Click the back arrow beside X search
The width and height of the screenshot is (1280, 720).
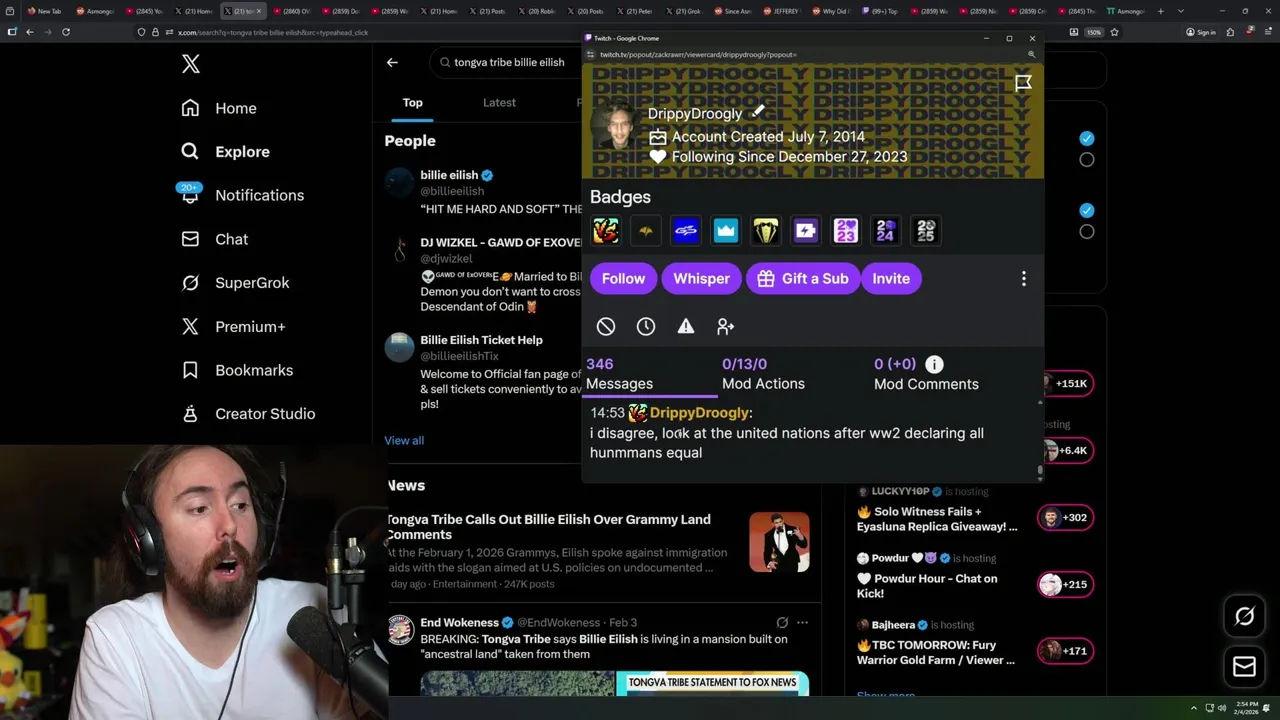392,62
